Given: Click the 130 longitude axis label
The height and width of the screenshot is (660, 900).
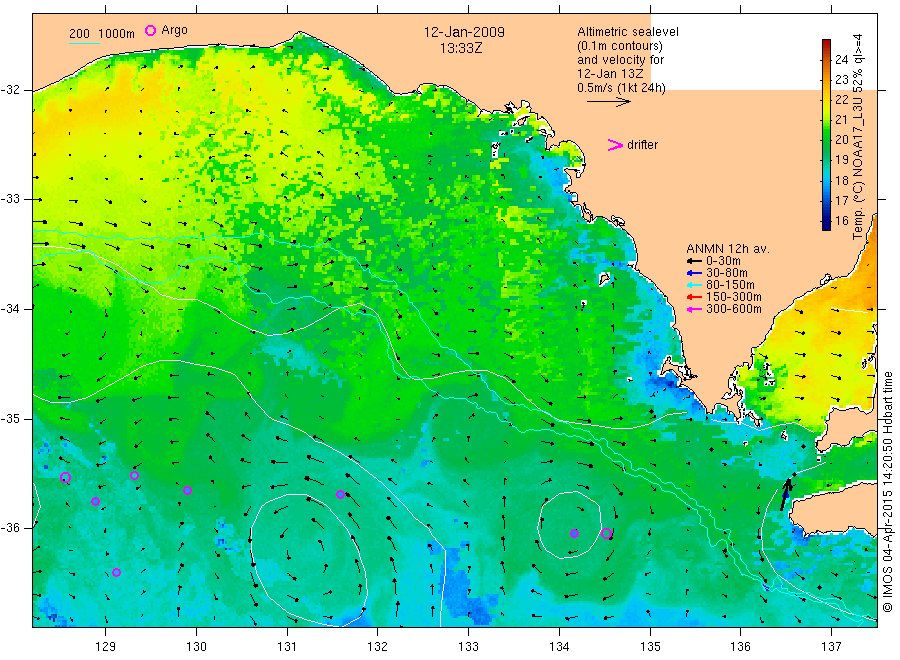Looking at the screenshot, I should (196, 647).
